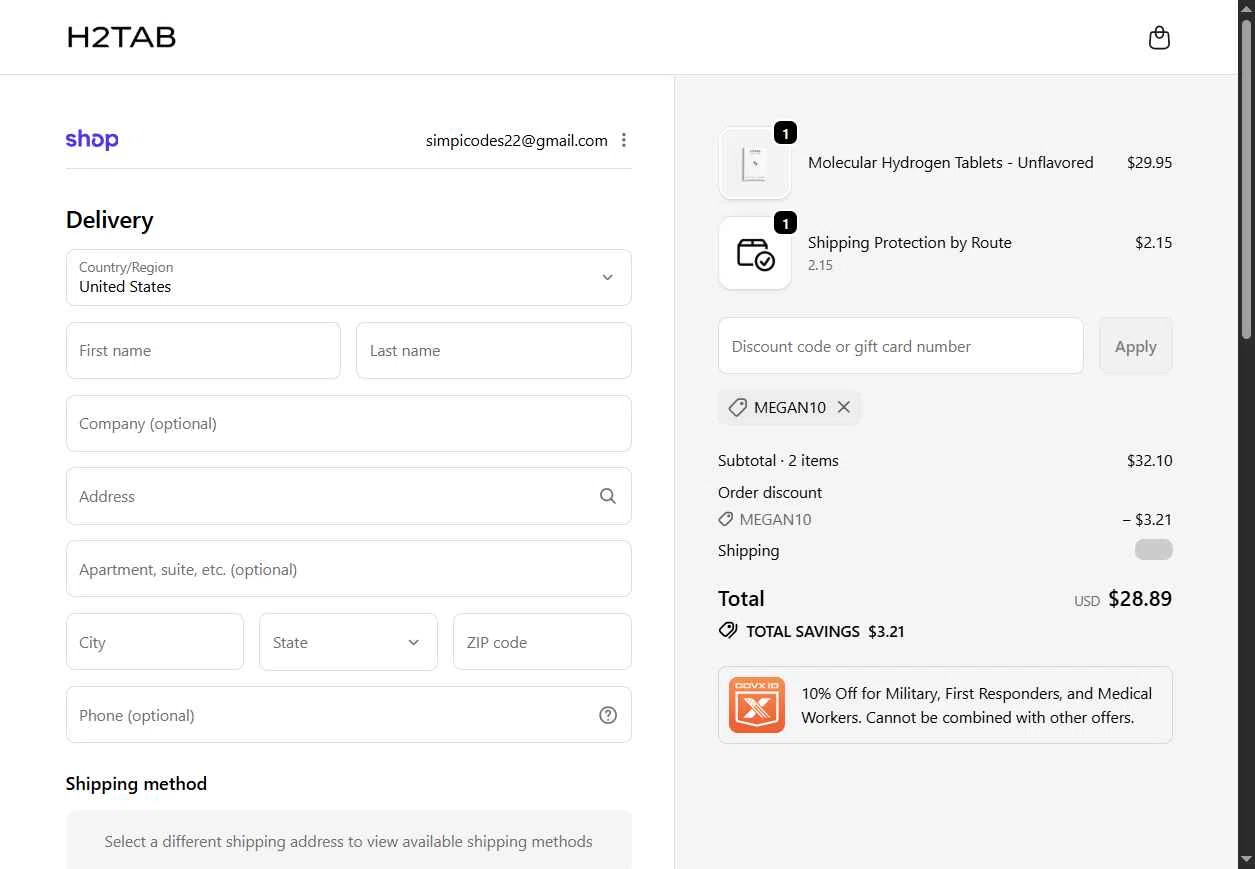This screenshot has height=869, width=1255.
Task: Open the account options three-dot menu
Action: click(624, 140)
